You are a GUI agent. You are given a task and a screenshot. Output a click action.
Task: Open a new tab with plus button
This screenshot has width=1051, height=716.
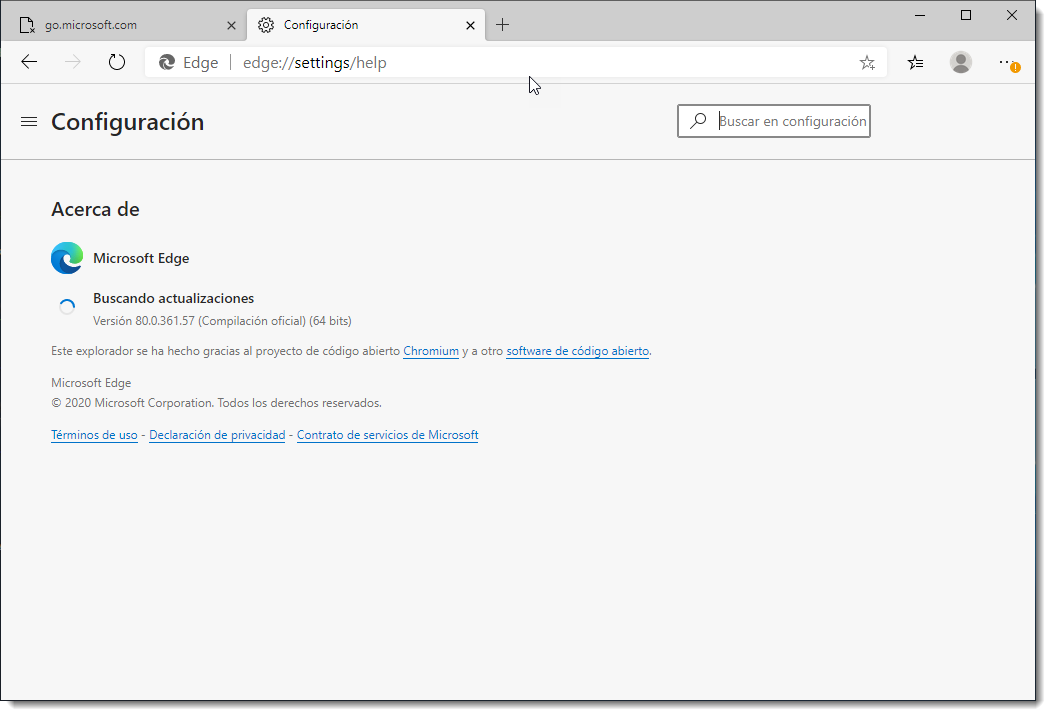point(503,25)
